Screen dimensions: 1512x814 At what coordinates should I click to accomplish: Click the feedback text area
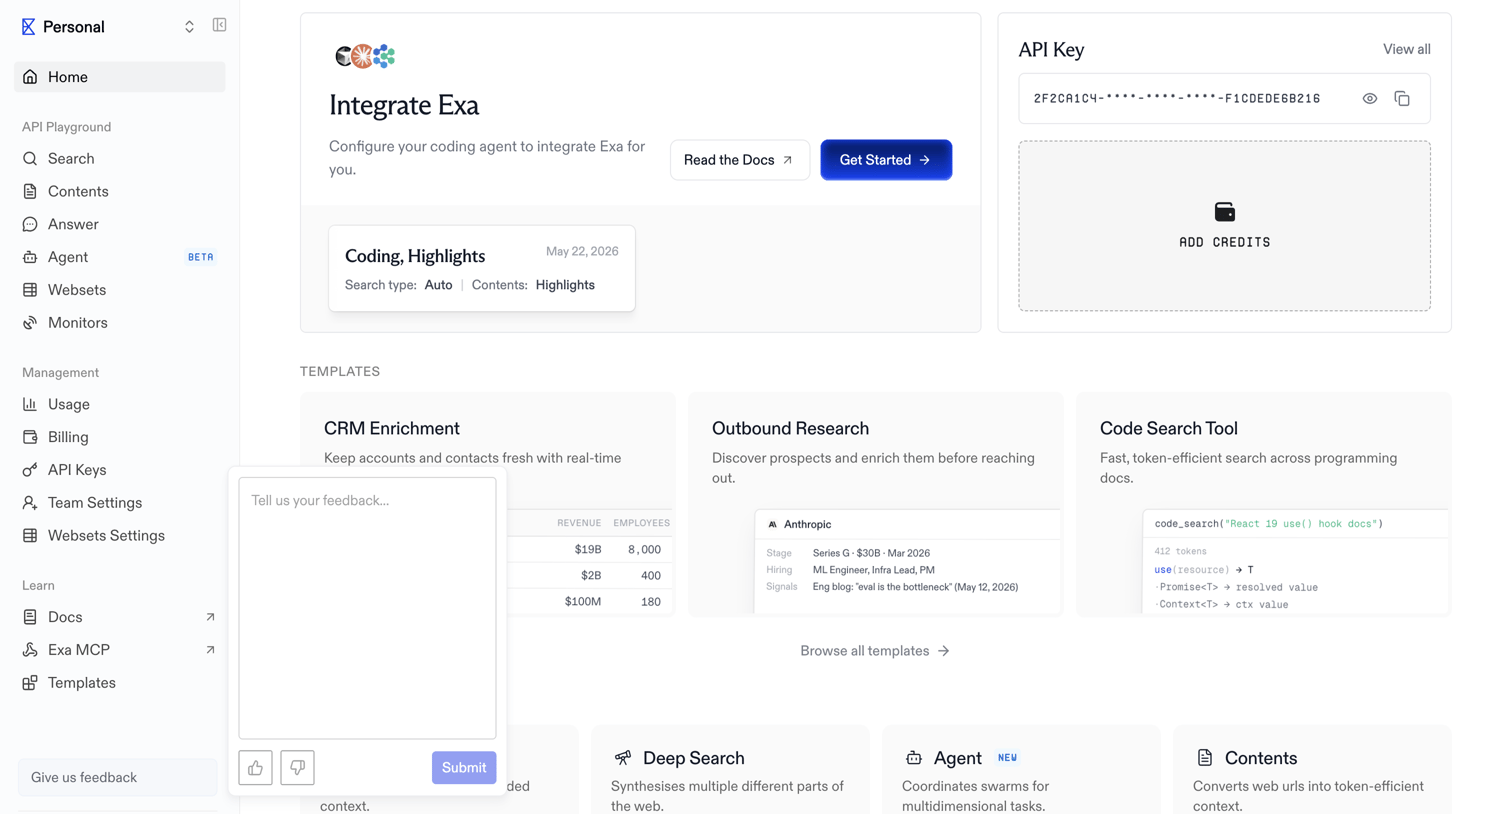click(367, 608)
